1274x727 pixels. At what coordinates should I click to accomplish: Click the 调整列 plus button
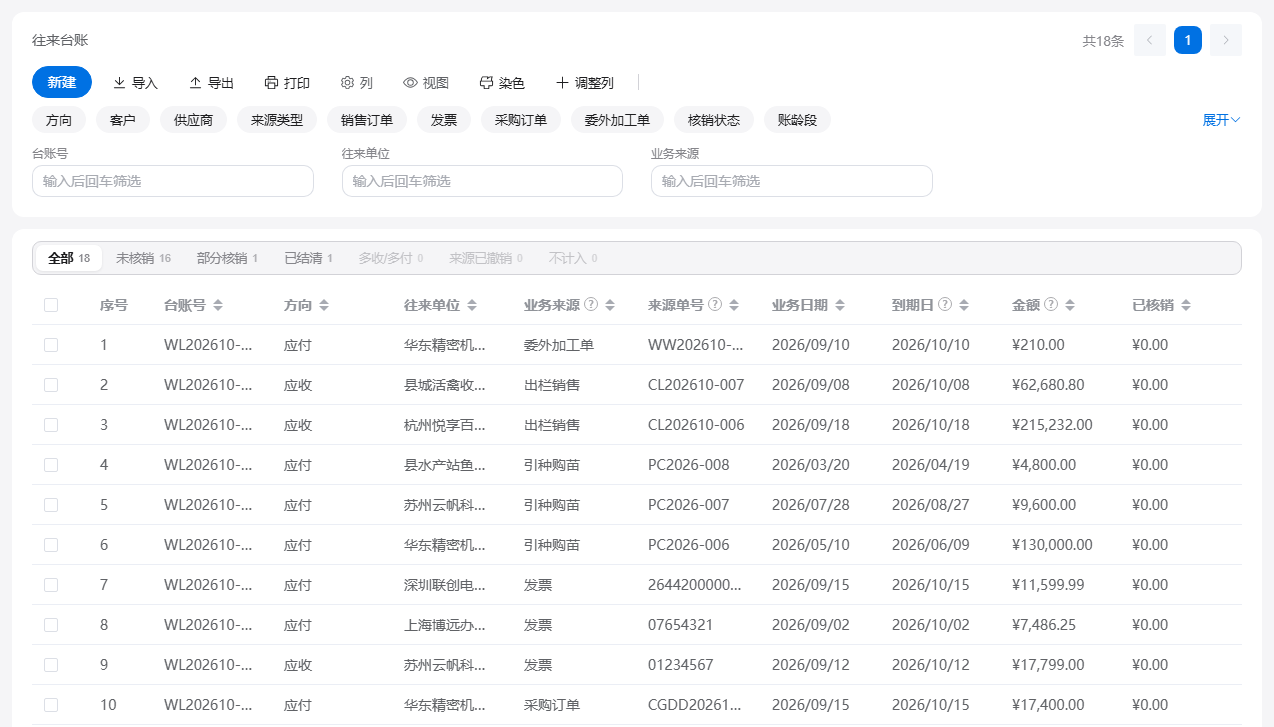click(x=585, y=83)
